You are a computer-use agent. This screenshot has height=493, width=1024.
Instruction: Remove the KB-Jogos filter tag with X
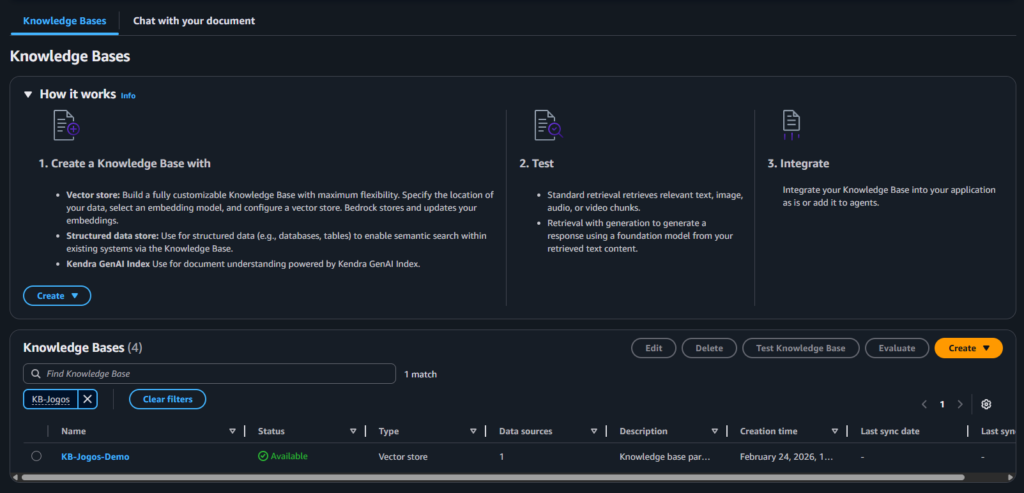[x=88, y=399]
